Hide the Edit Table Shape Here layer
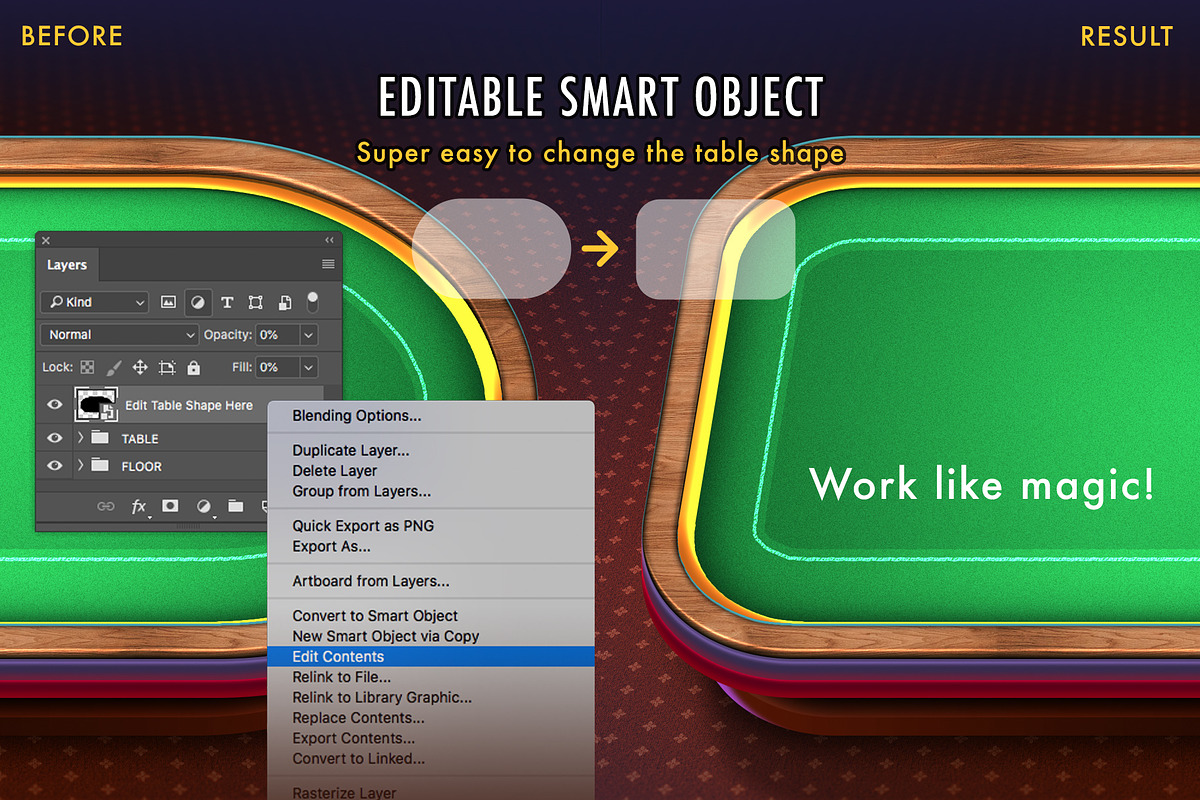Screen dimensions: 1200x800 55,405
